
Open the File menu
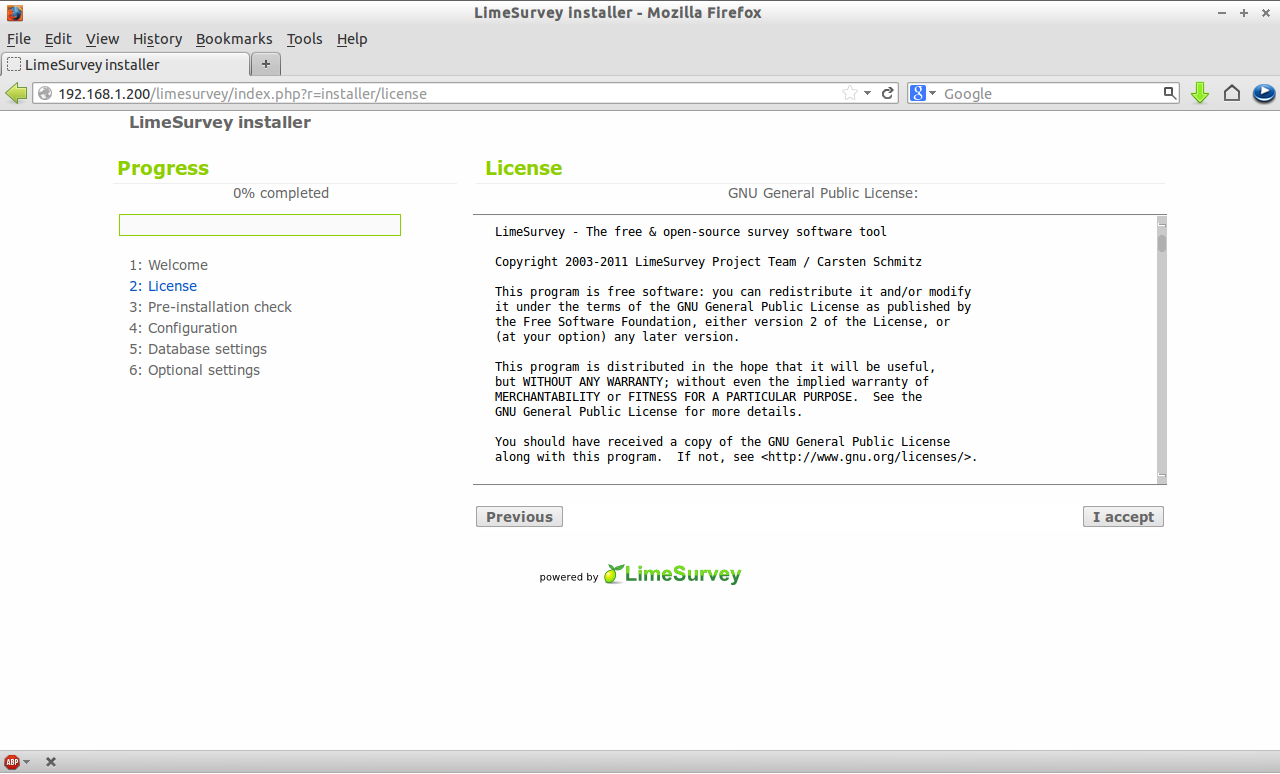tap(19, 39)
